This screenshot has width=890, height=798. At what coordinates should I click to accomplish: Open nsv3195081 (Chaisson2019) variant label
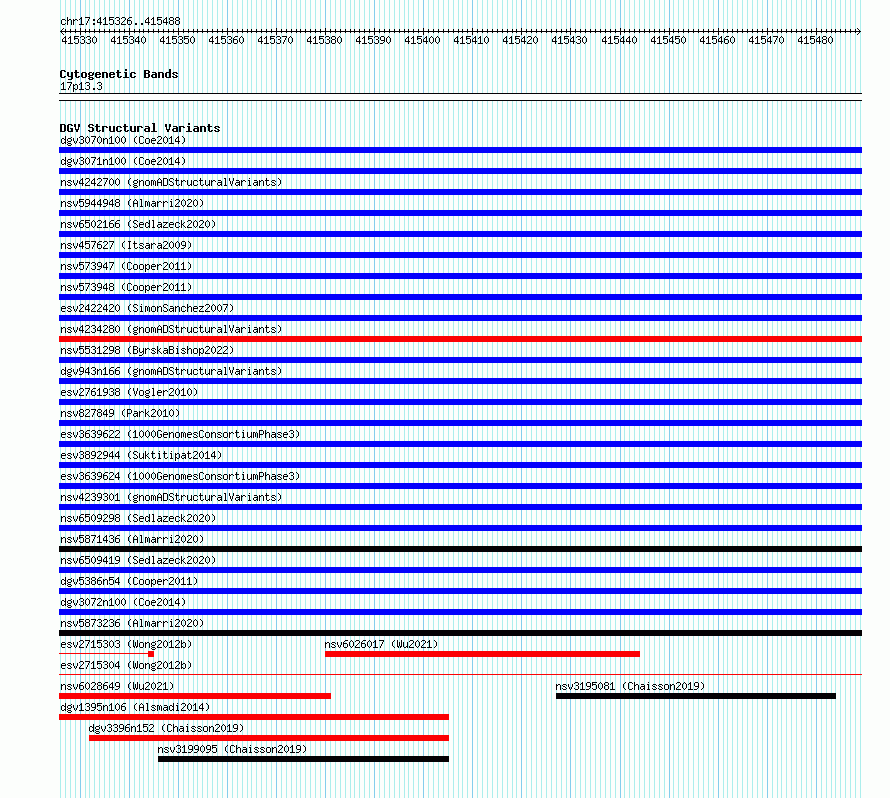coord(630,686)
